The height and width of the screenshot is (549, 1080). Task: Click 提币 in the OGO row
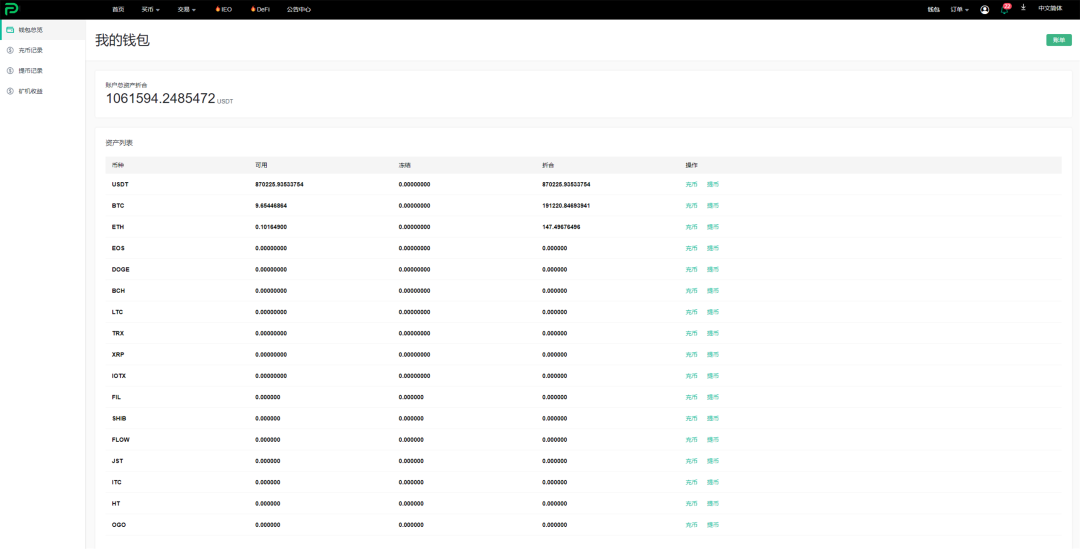point(713,525)
